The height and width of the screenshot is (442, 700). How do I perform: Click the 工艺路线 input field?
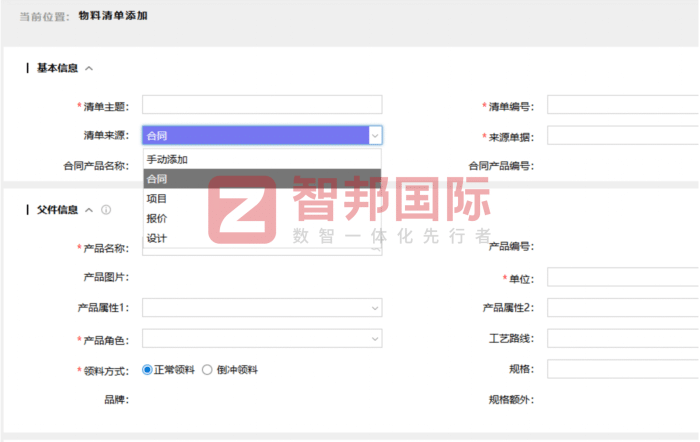click(622, 339)
